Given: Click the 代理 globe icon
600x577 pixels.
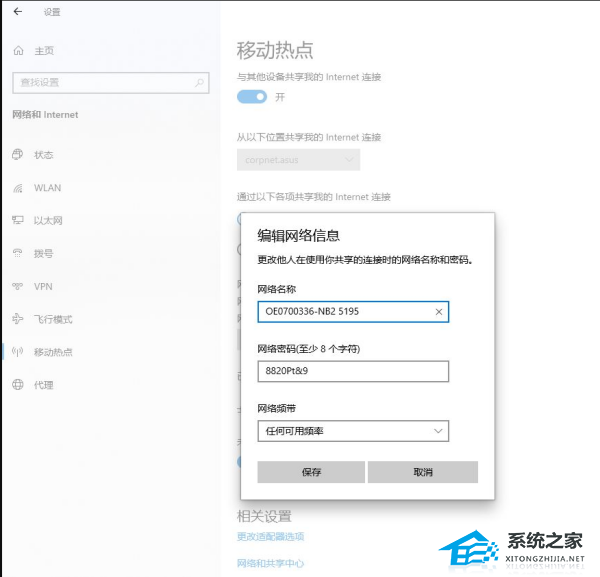Looking at the screenshot, I should (18, 385).
